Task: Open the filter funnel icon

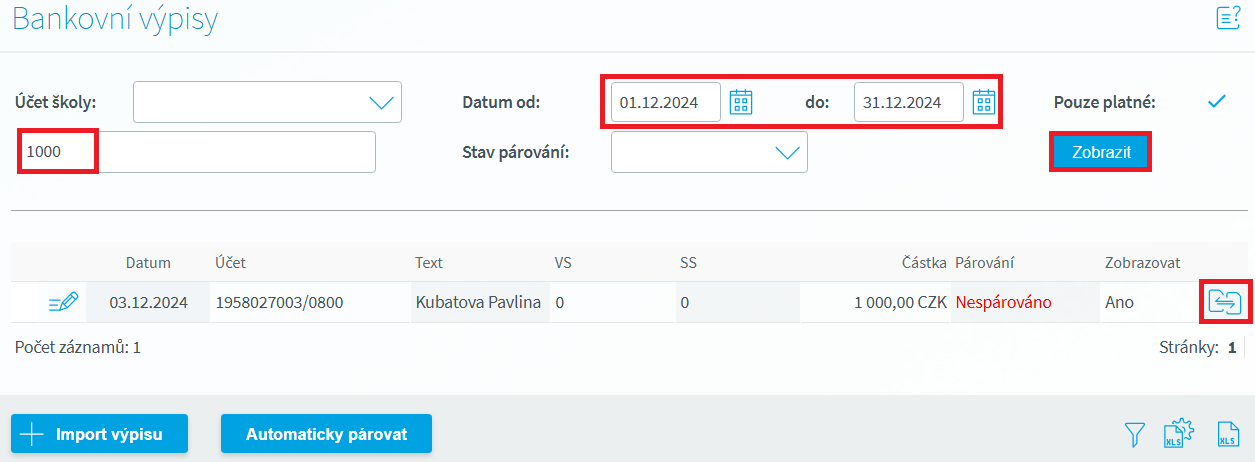Action: pyautogui.click(x=1134, y=434)
